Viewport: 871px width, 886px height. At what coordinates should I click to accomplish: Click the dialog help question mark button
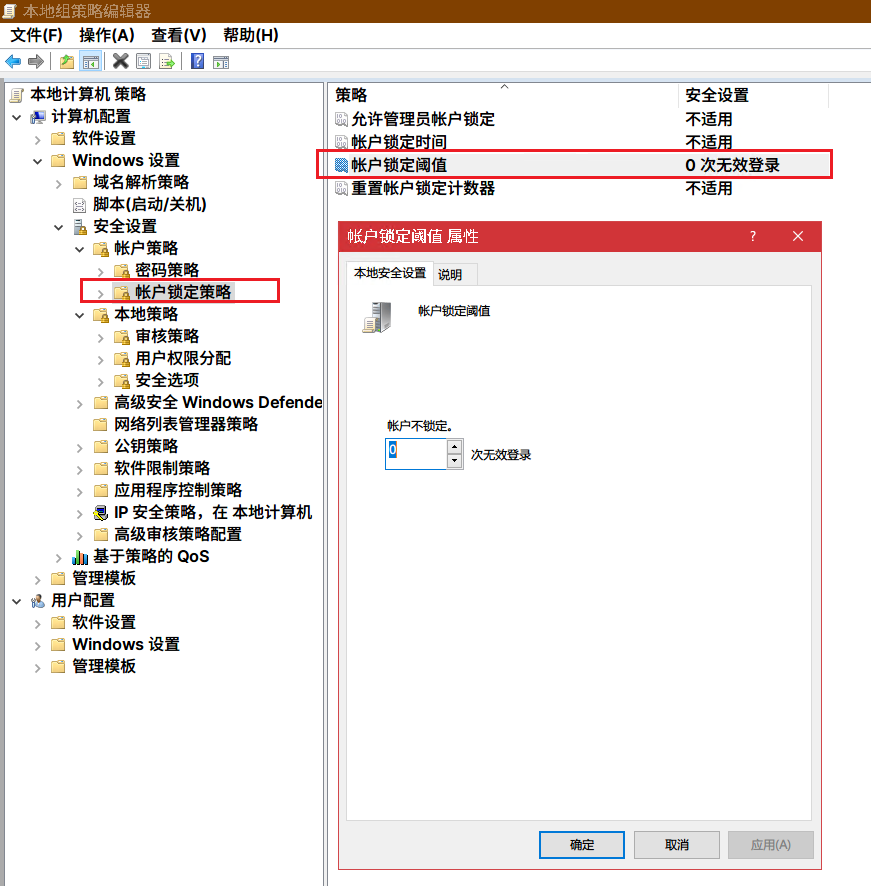coord(752,236)
